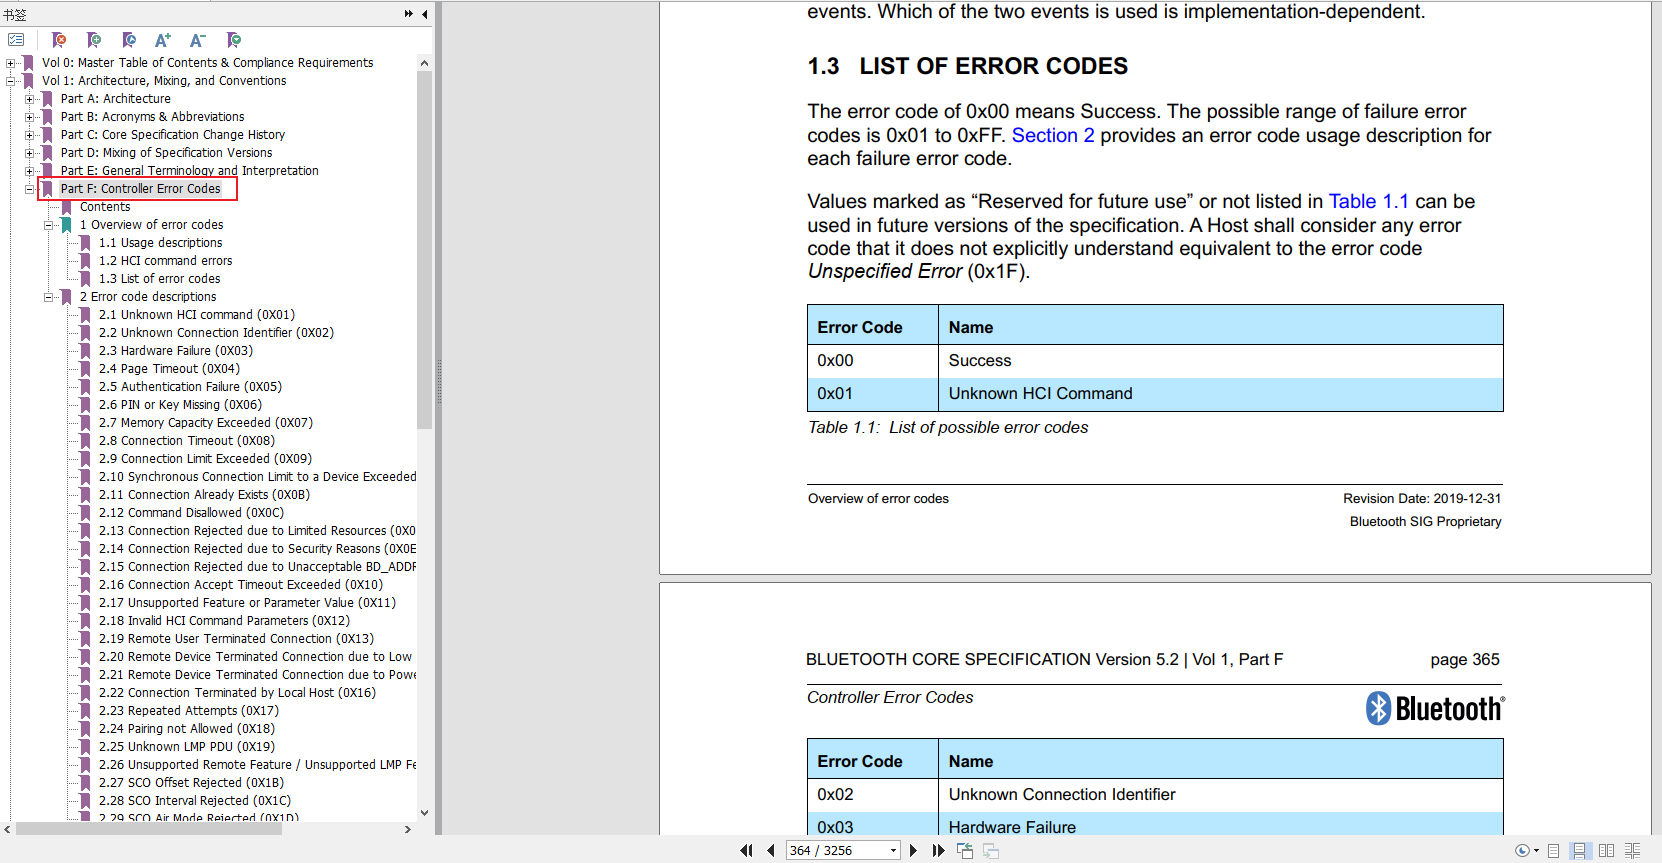Click the 2.2 Unknown Connection Identifier bookmark icon
Screen dimensions: 1662x863
pos(86,333)
